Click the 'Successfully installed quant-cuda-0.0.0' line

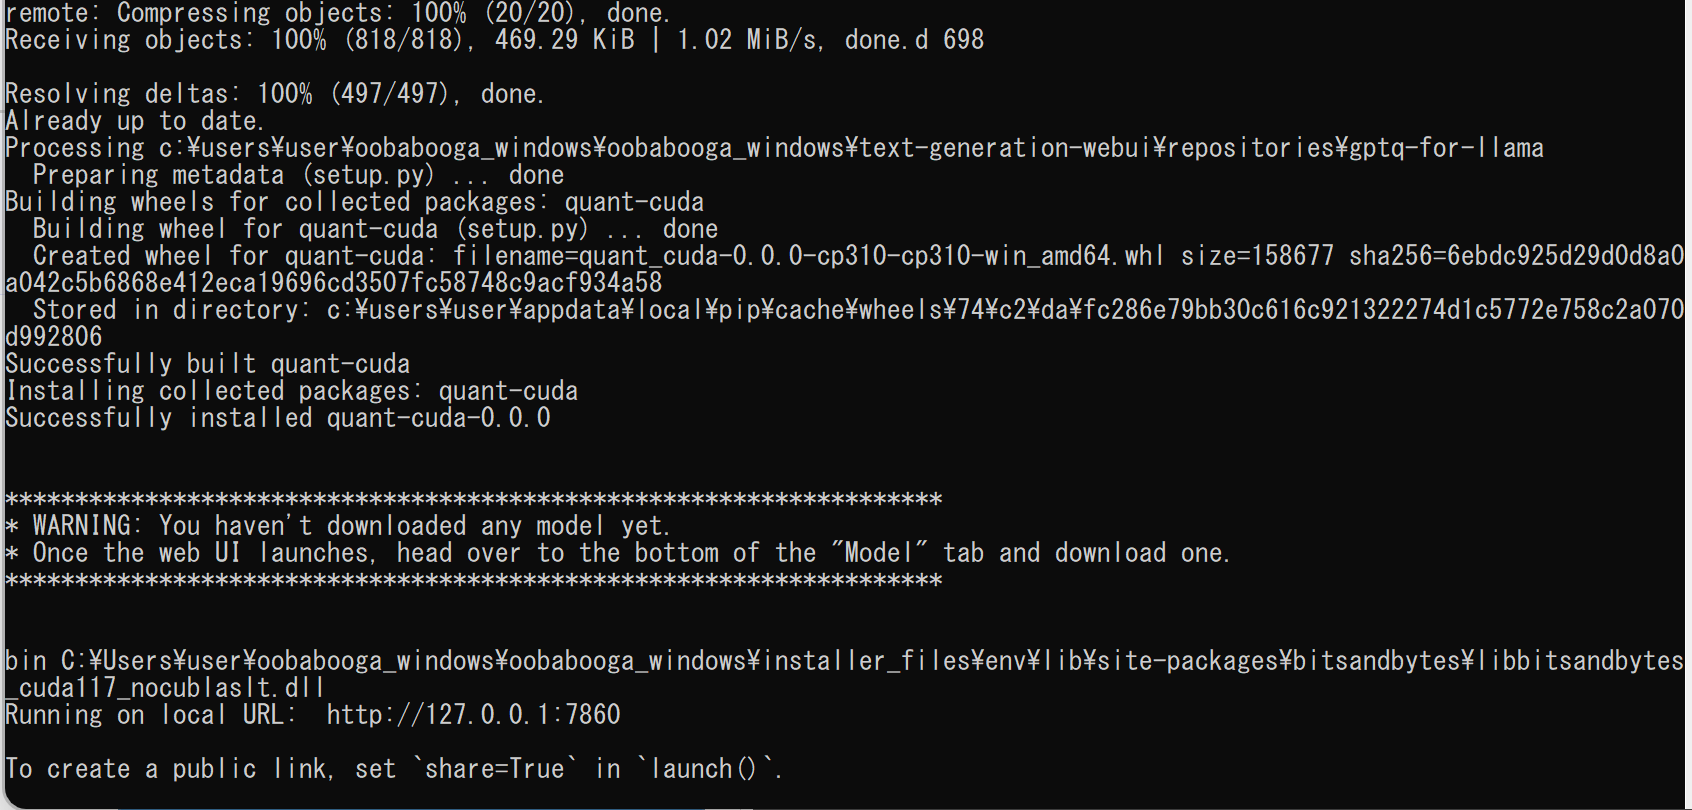point(278,418)
